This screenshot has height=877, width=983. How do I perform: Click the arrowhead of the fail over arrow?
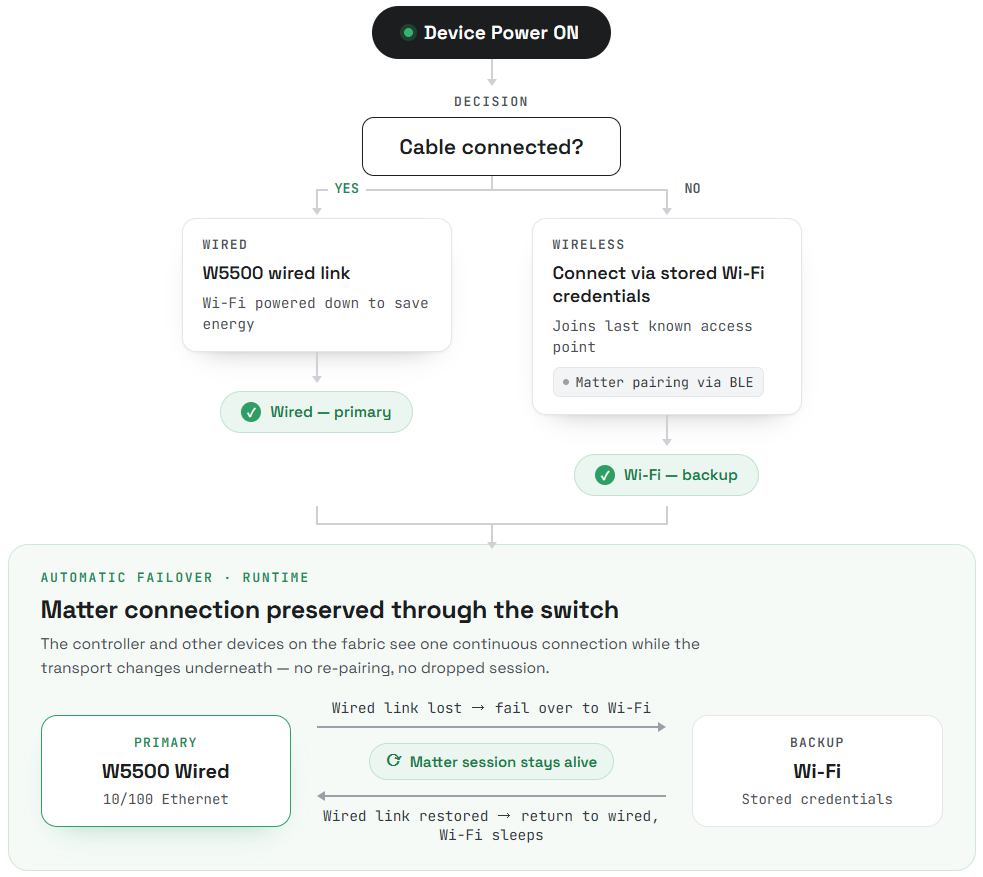[x=662, y=727]
